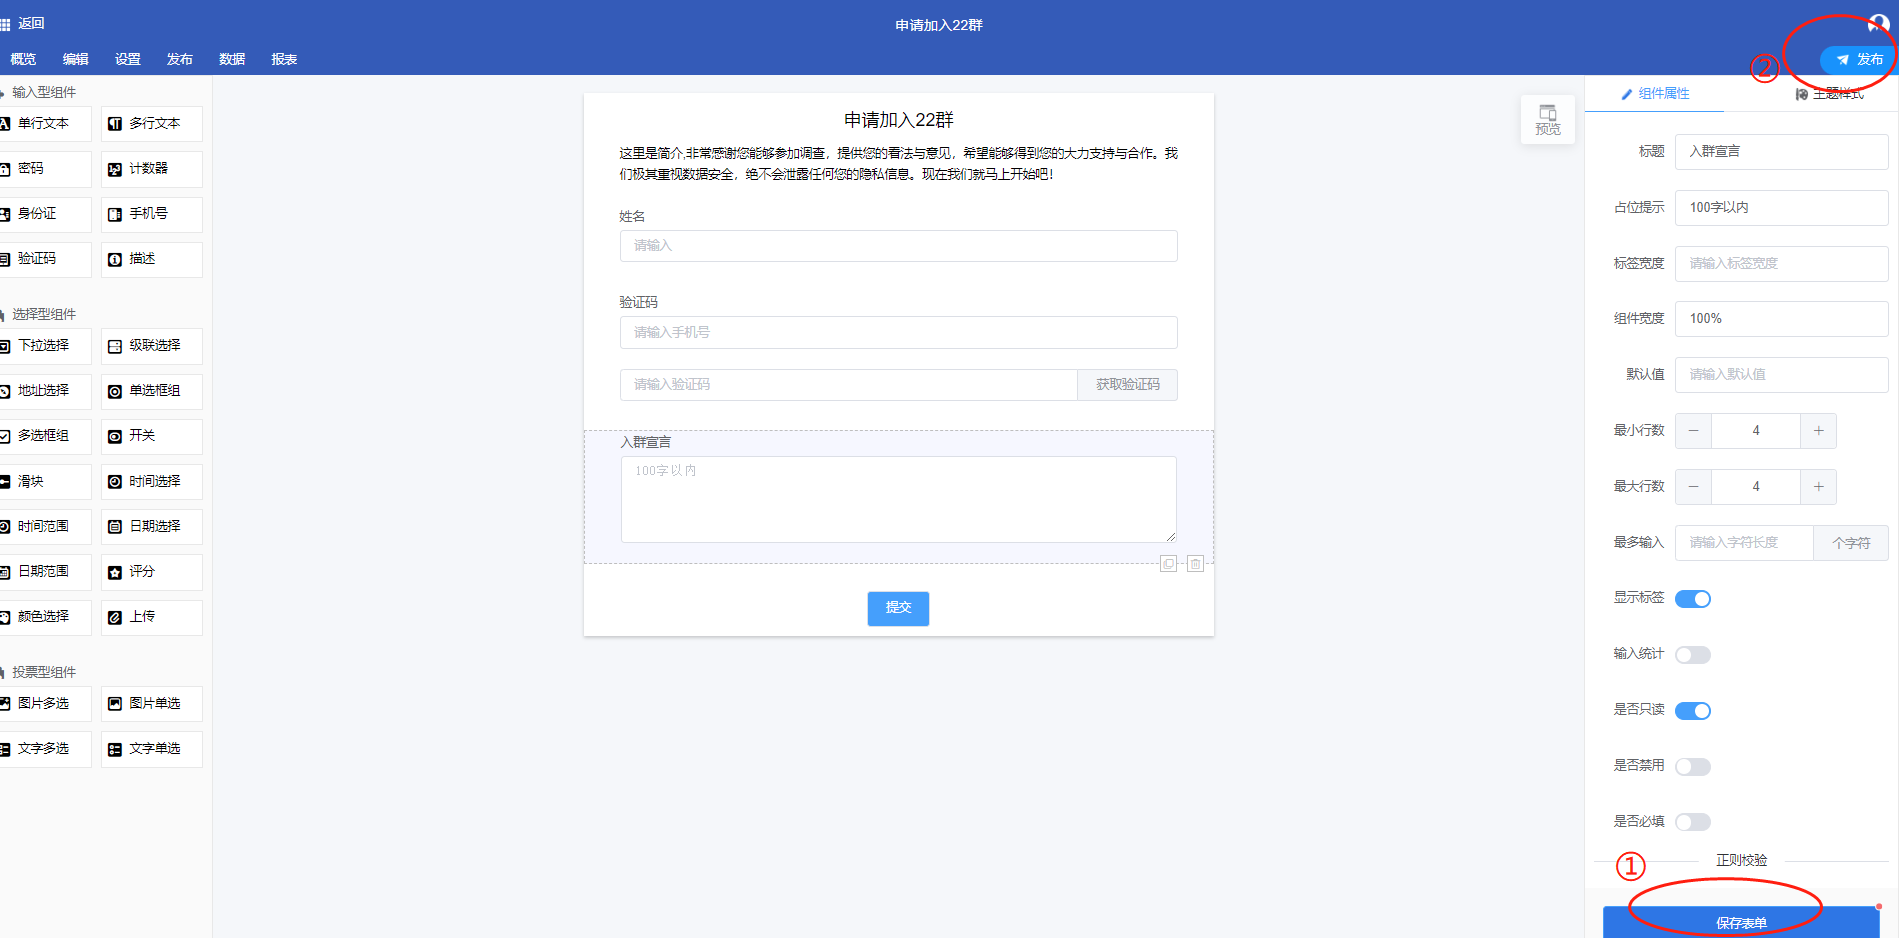The image size is (1899, 938).
Task: Increase 最小行数 with plus button
Action: 1817,431
